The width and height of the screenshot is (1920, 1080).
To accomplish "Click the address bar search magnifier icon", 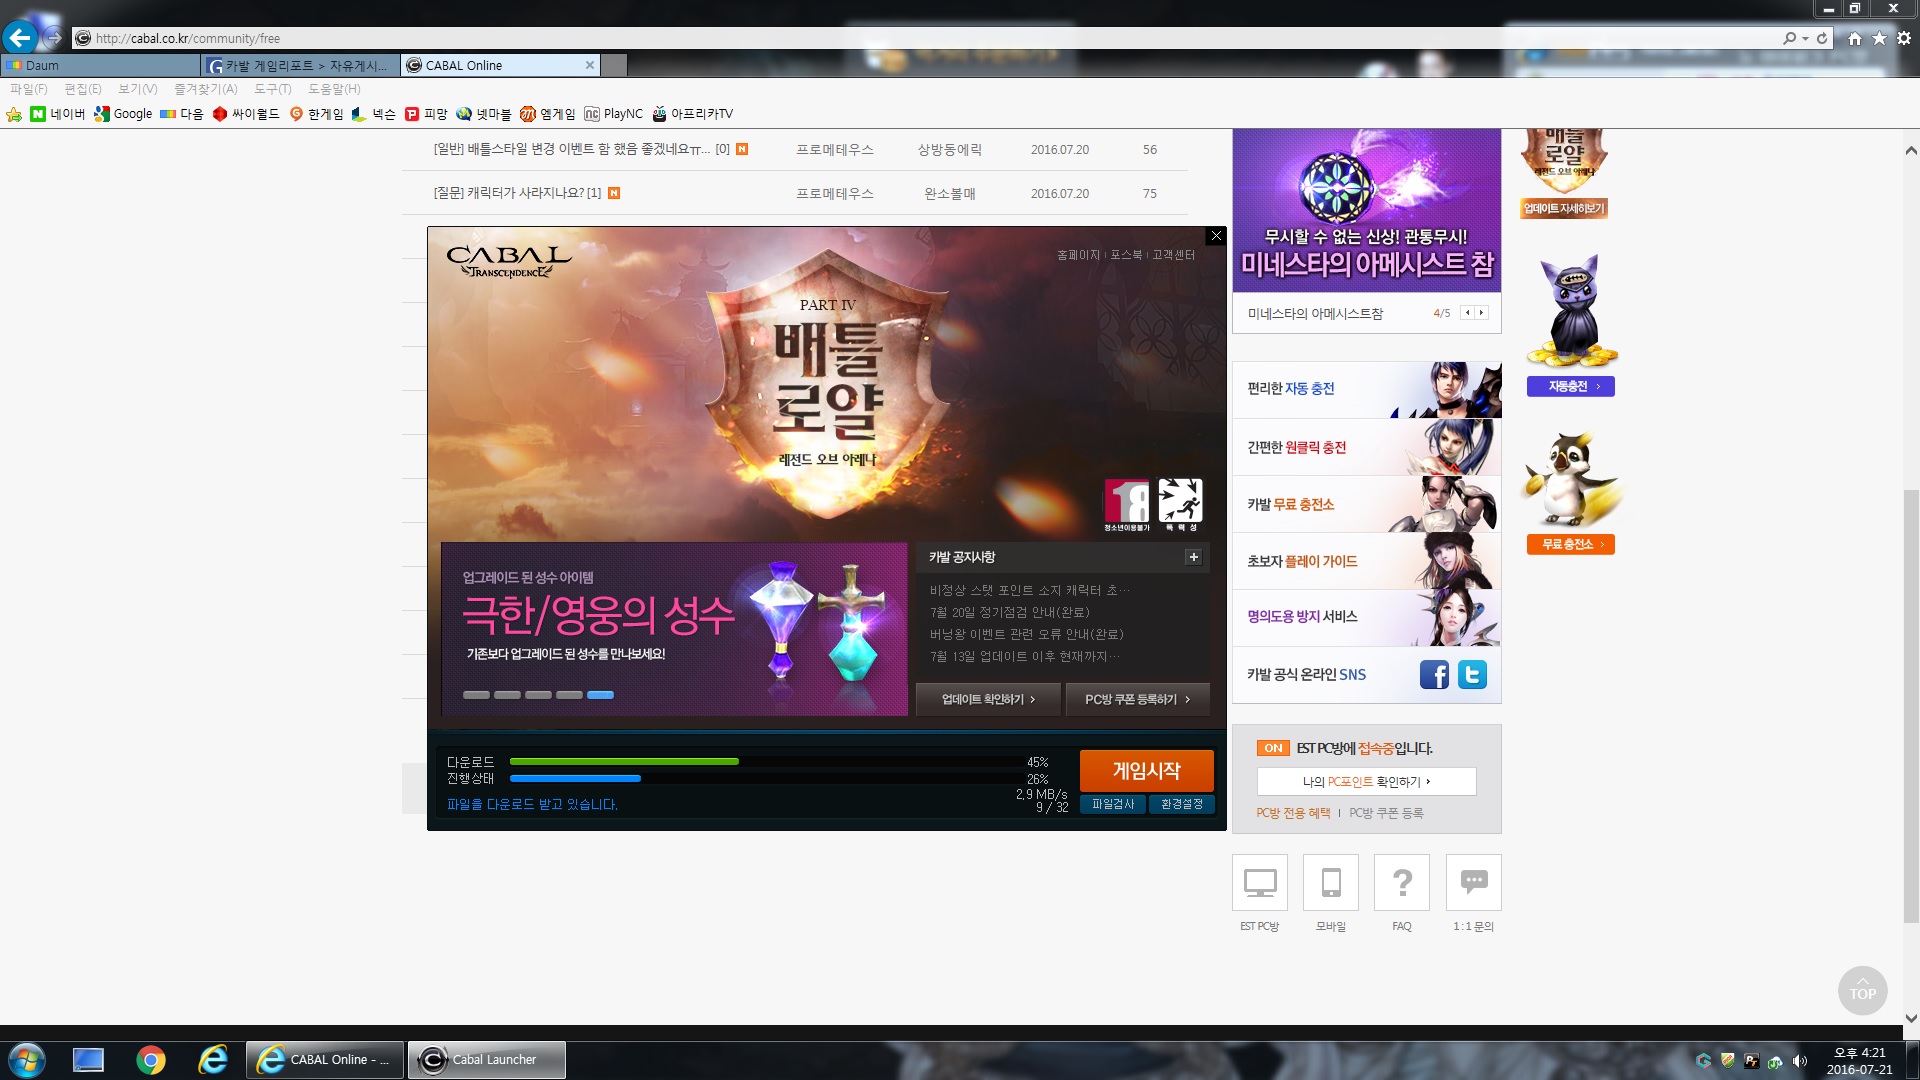I will pyautogui.click(x=1789, y=38).
